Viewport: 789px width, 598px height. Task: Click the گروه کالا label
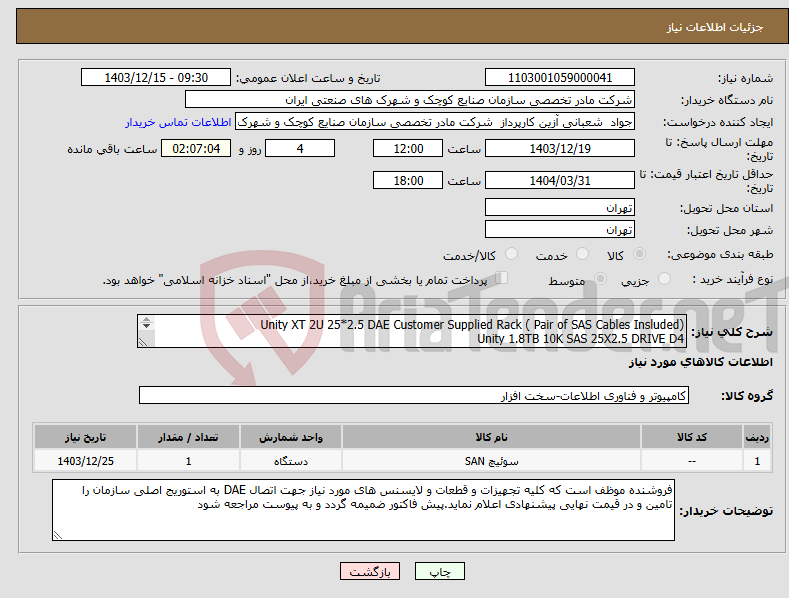[747, 396]
